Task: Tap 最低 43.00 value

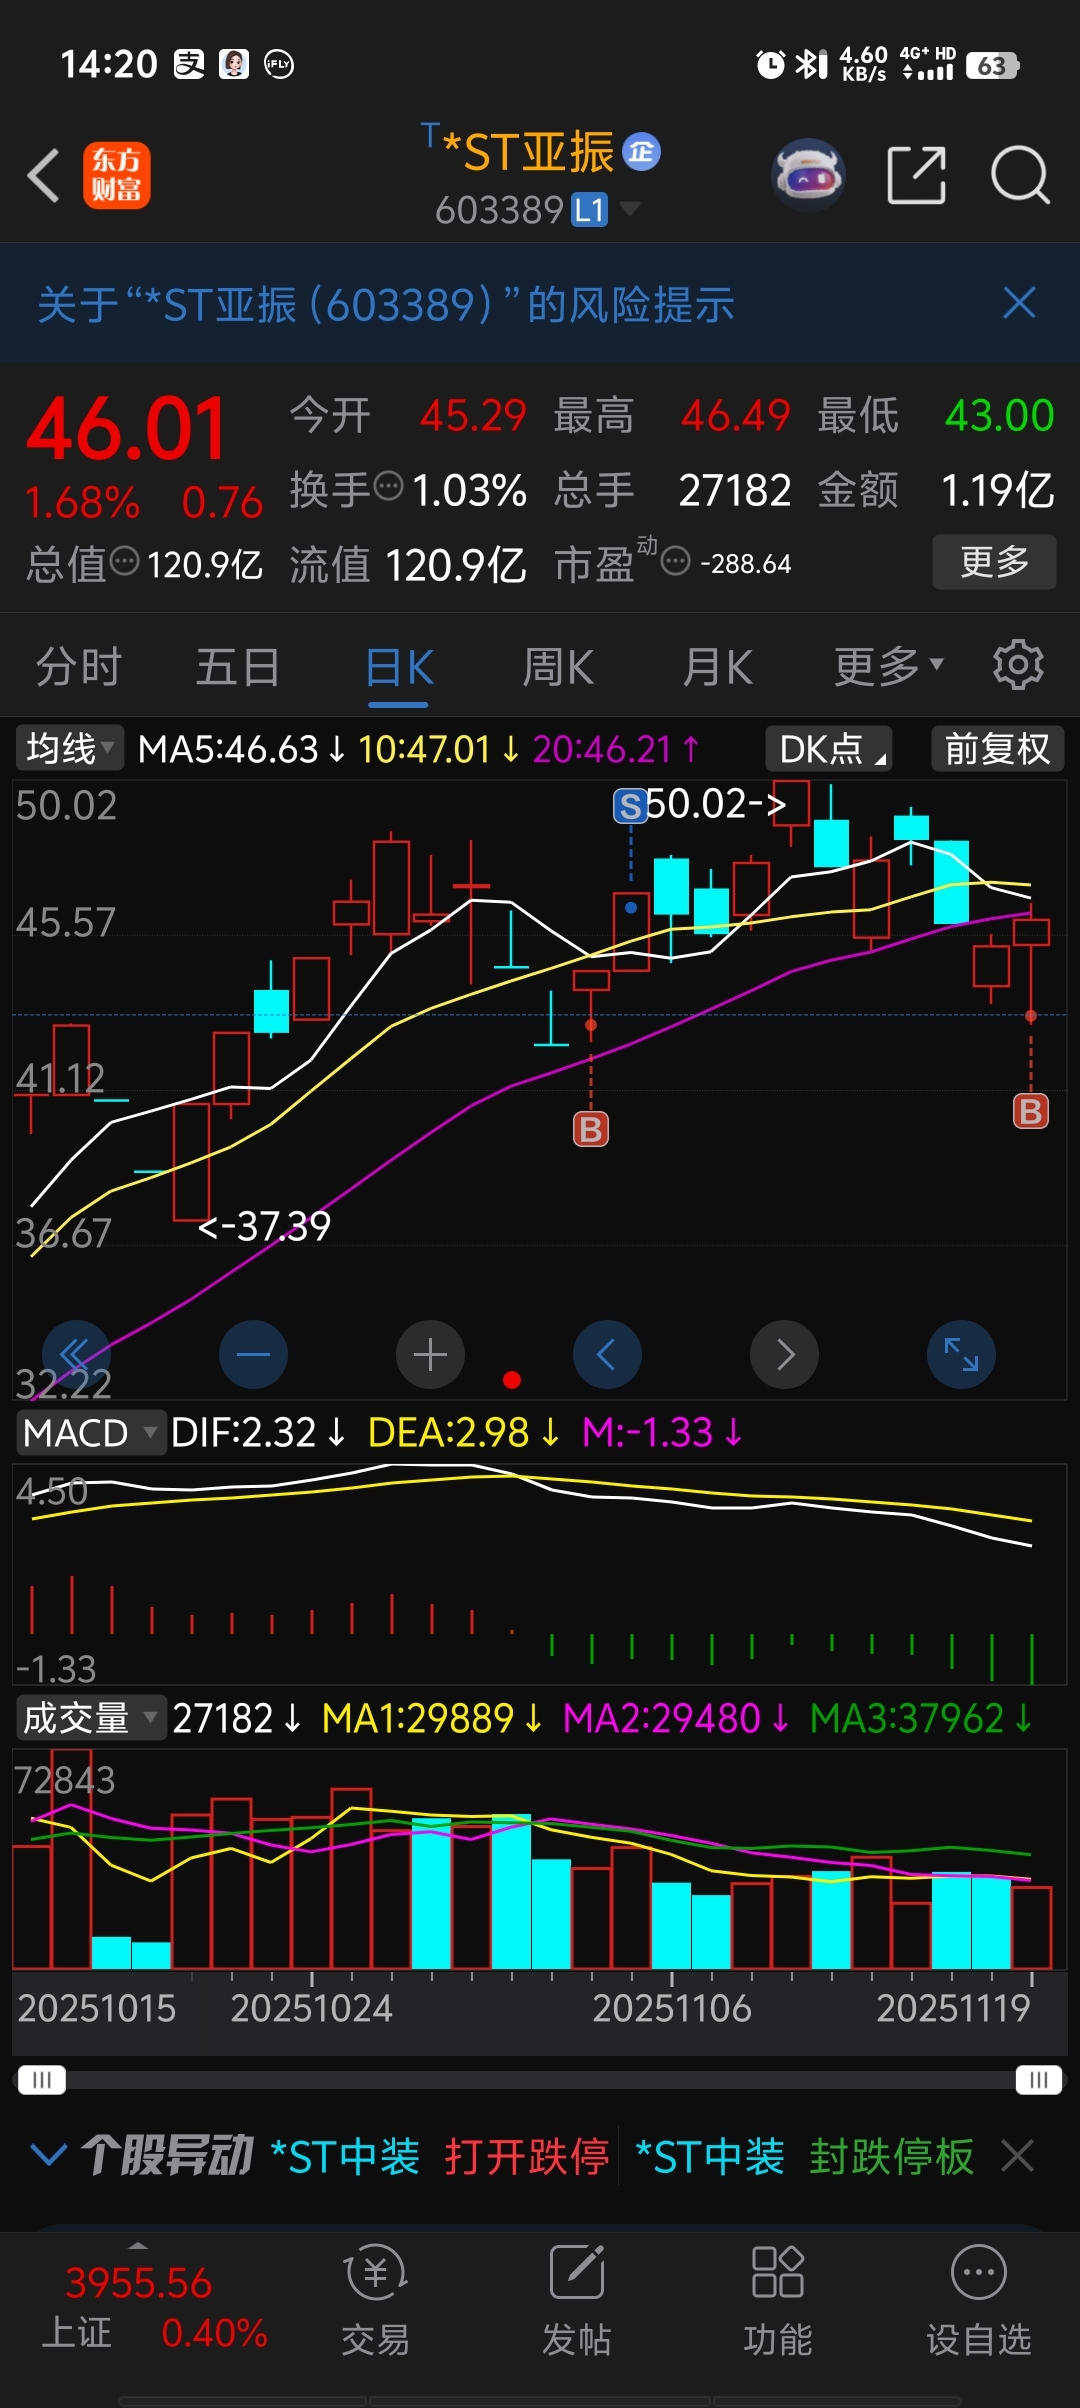Action: (x=999, y=415)
